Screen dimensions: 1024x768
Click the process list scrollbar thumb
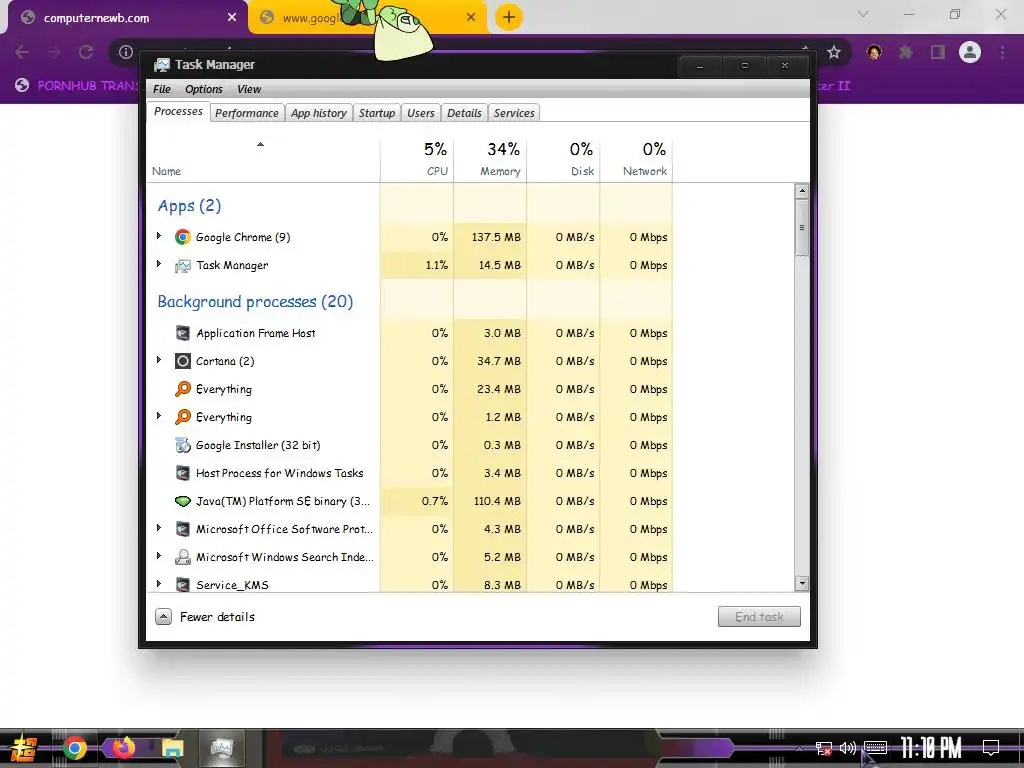click(802, 227)
